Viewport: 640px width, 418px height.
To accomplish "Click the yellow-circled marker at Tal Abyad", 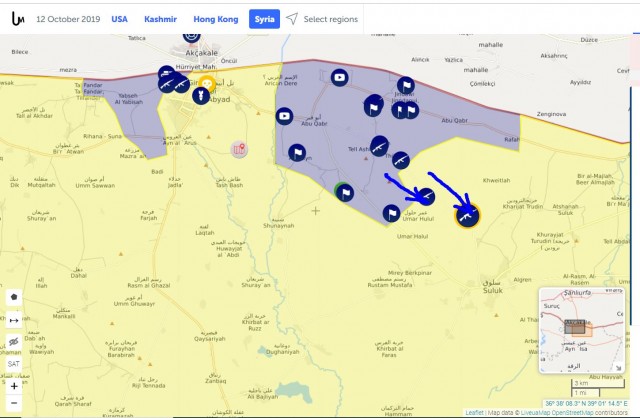I will pos(207,85).
